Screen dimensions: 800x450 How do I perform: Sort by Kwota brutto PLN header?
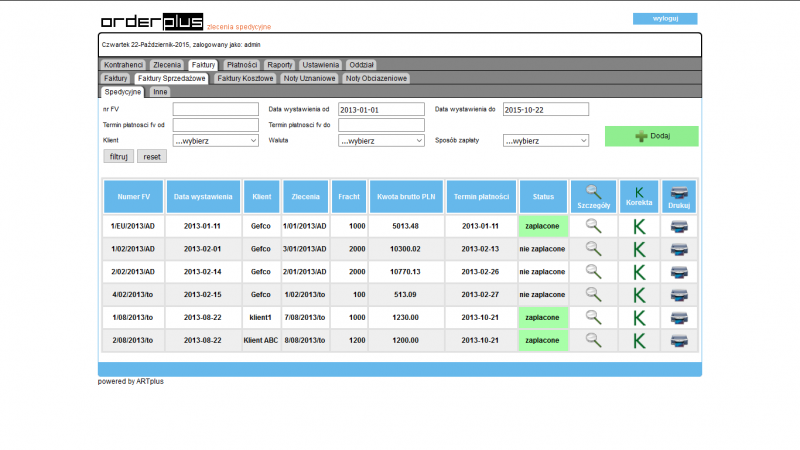(x=406, y=196)
